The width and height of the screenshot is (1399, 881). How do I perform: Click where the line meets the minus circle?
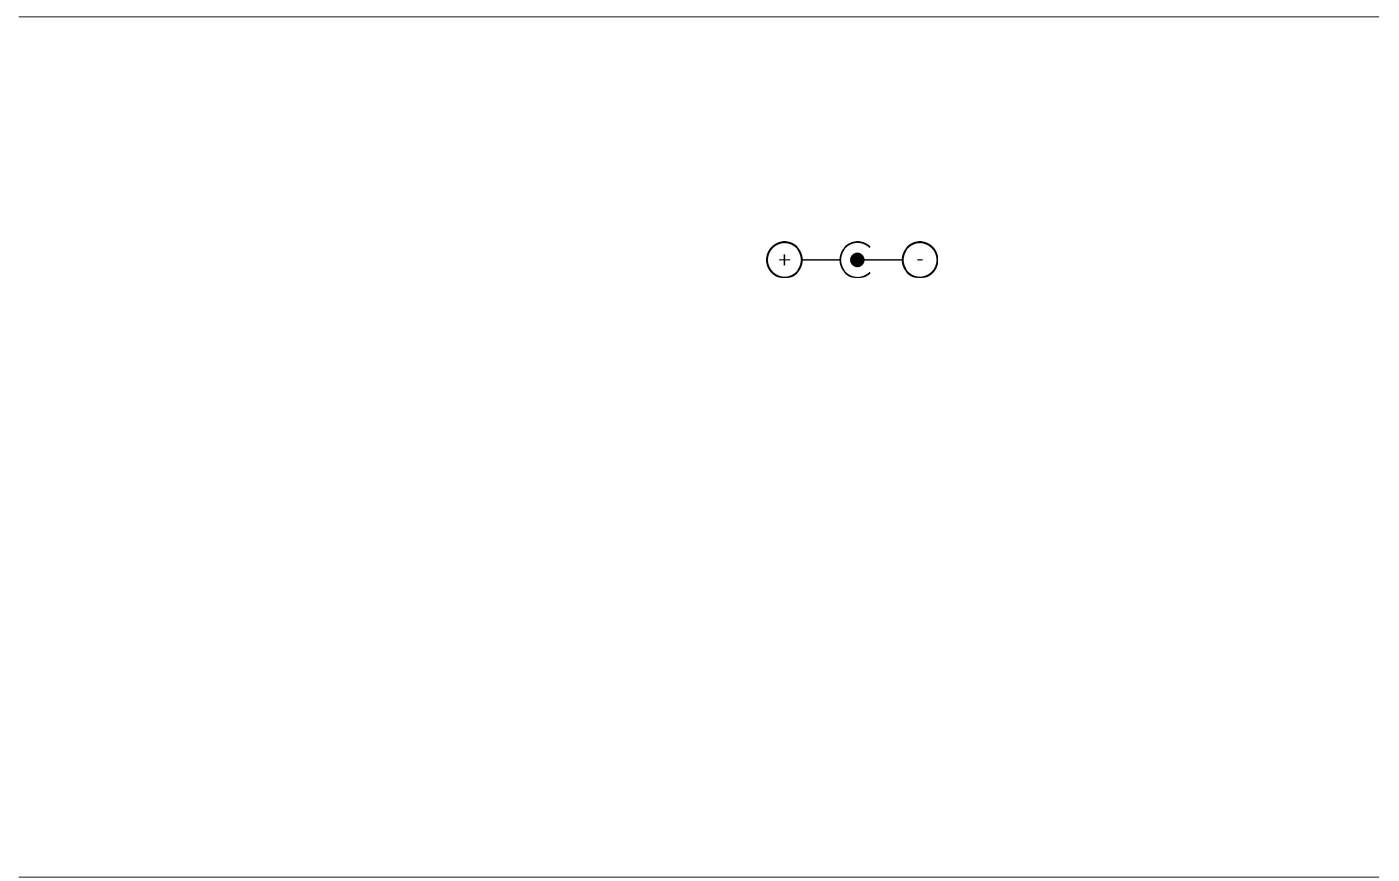[903, 260]
